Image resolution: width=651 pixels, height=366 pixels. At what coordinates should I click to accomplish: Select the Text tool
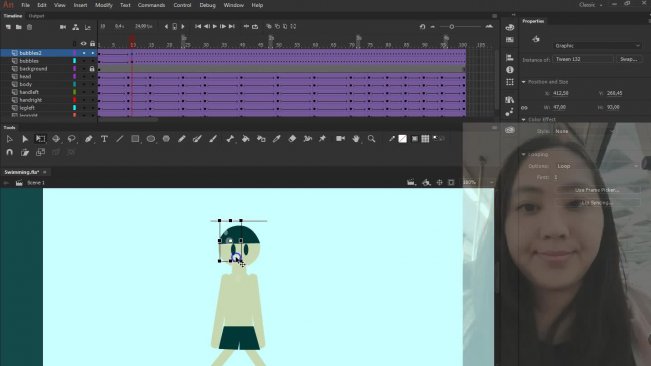[104, 139]
